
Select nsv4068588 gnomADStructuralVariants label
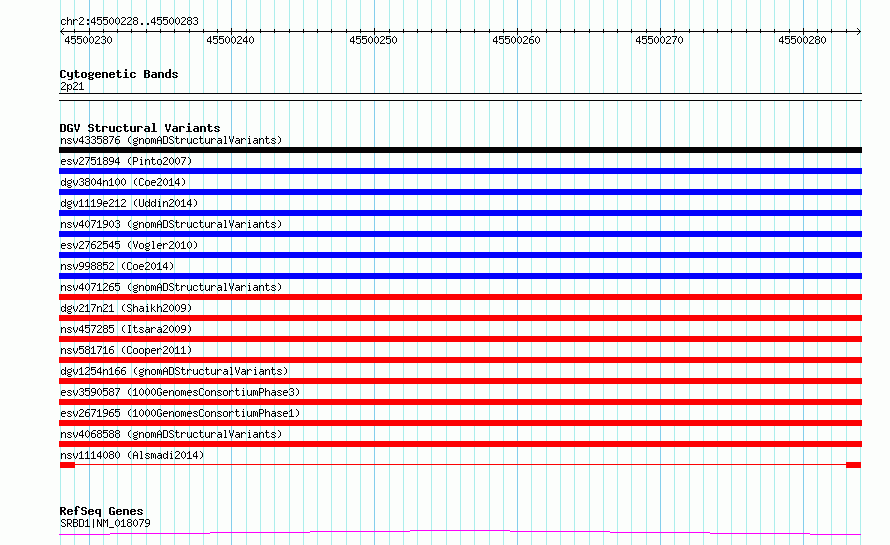pyautogui.click(x=171, y=434)
